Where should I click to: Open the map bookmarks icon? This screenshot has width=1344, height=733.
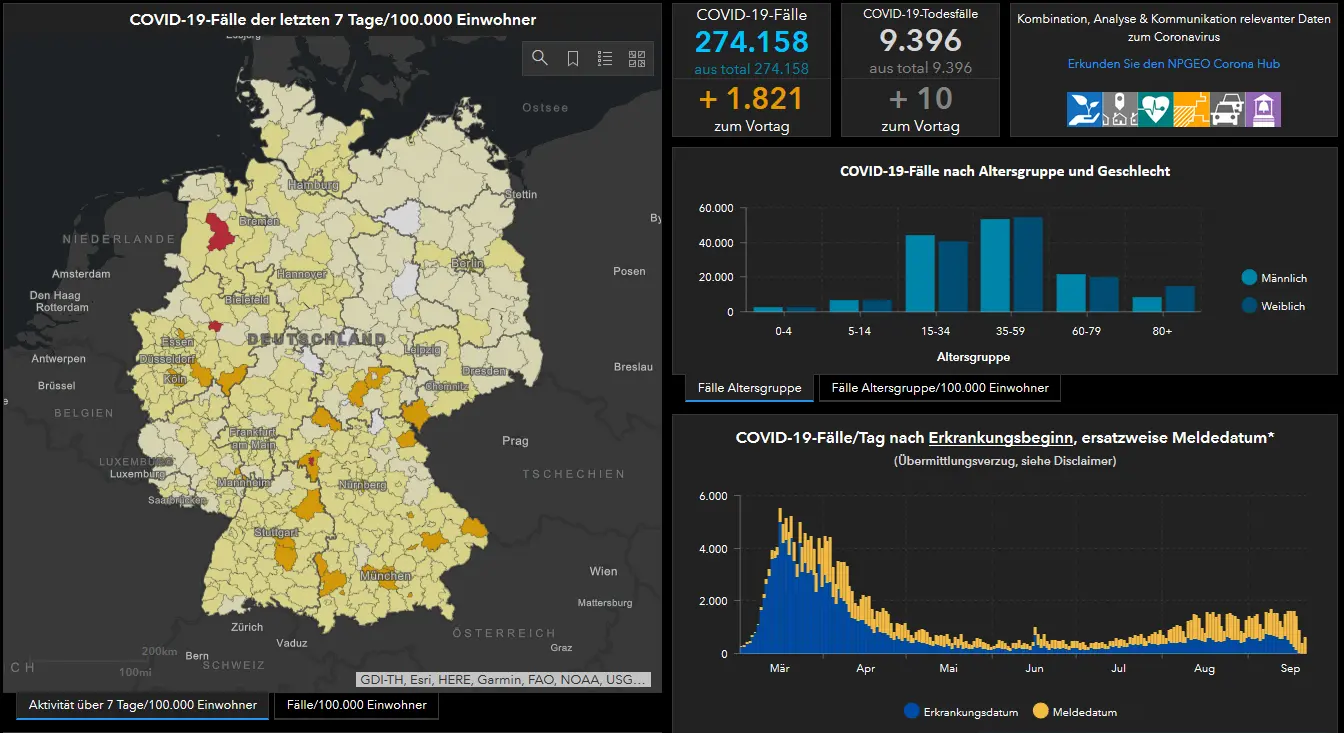coord(573,58)
